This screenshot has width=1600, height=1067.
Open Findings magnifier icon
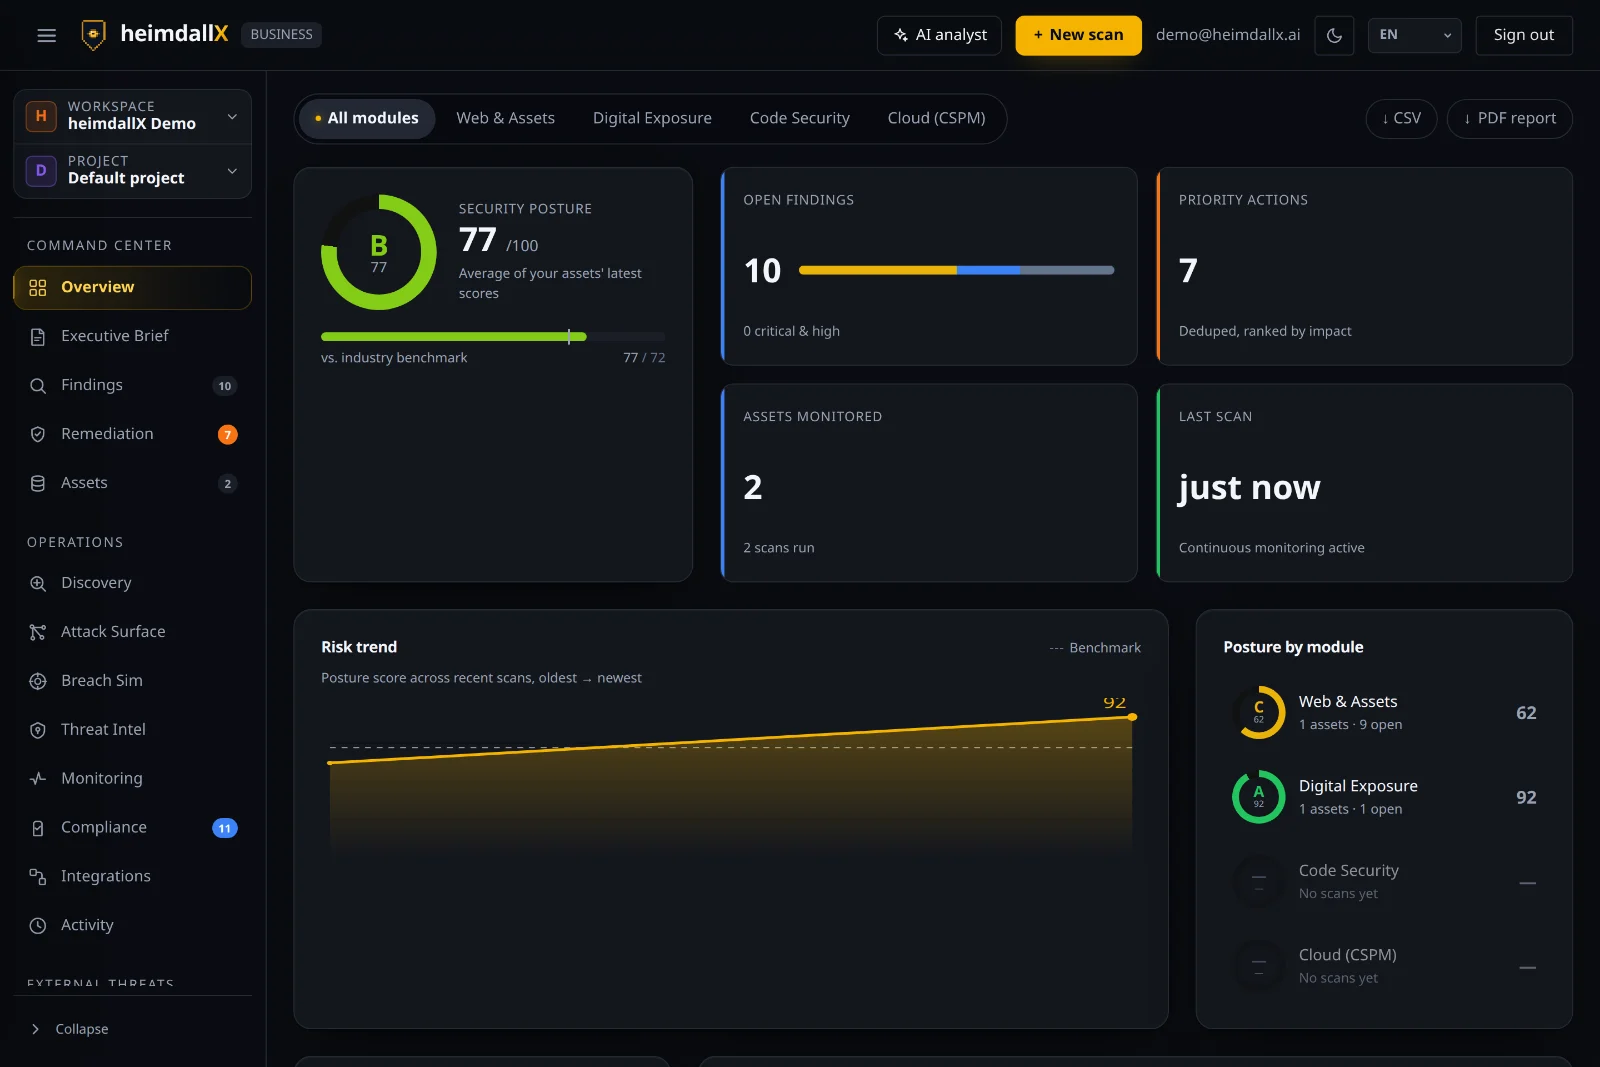click(38, 386)
